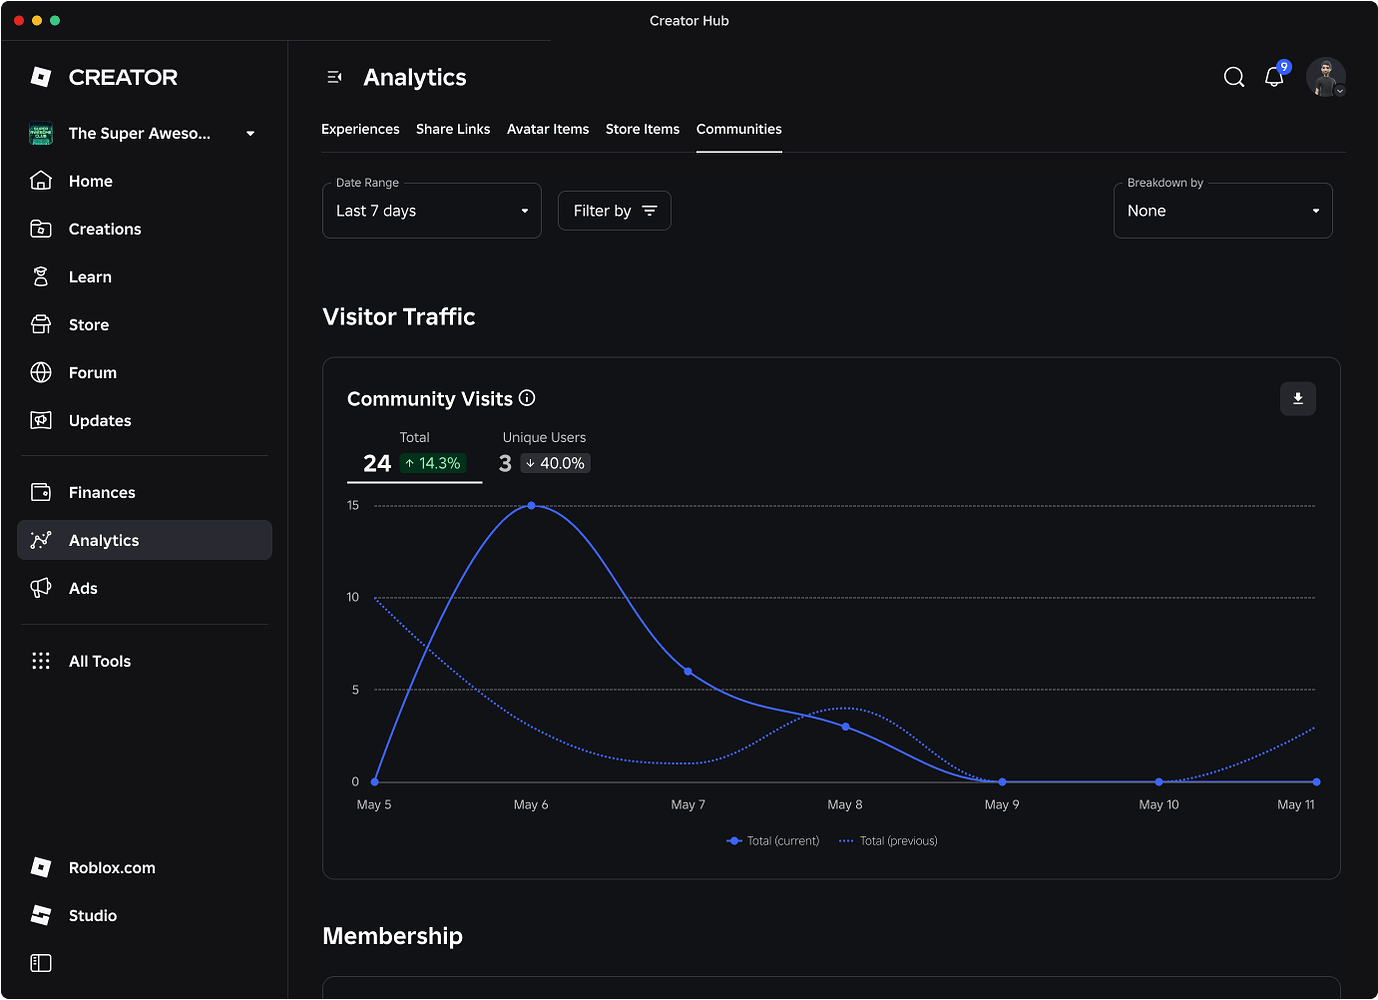Click the Roblox.com logo icon
The height and width of the screenshot is (1000, 1378).
point(41,868)
